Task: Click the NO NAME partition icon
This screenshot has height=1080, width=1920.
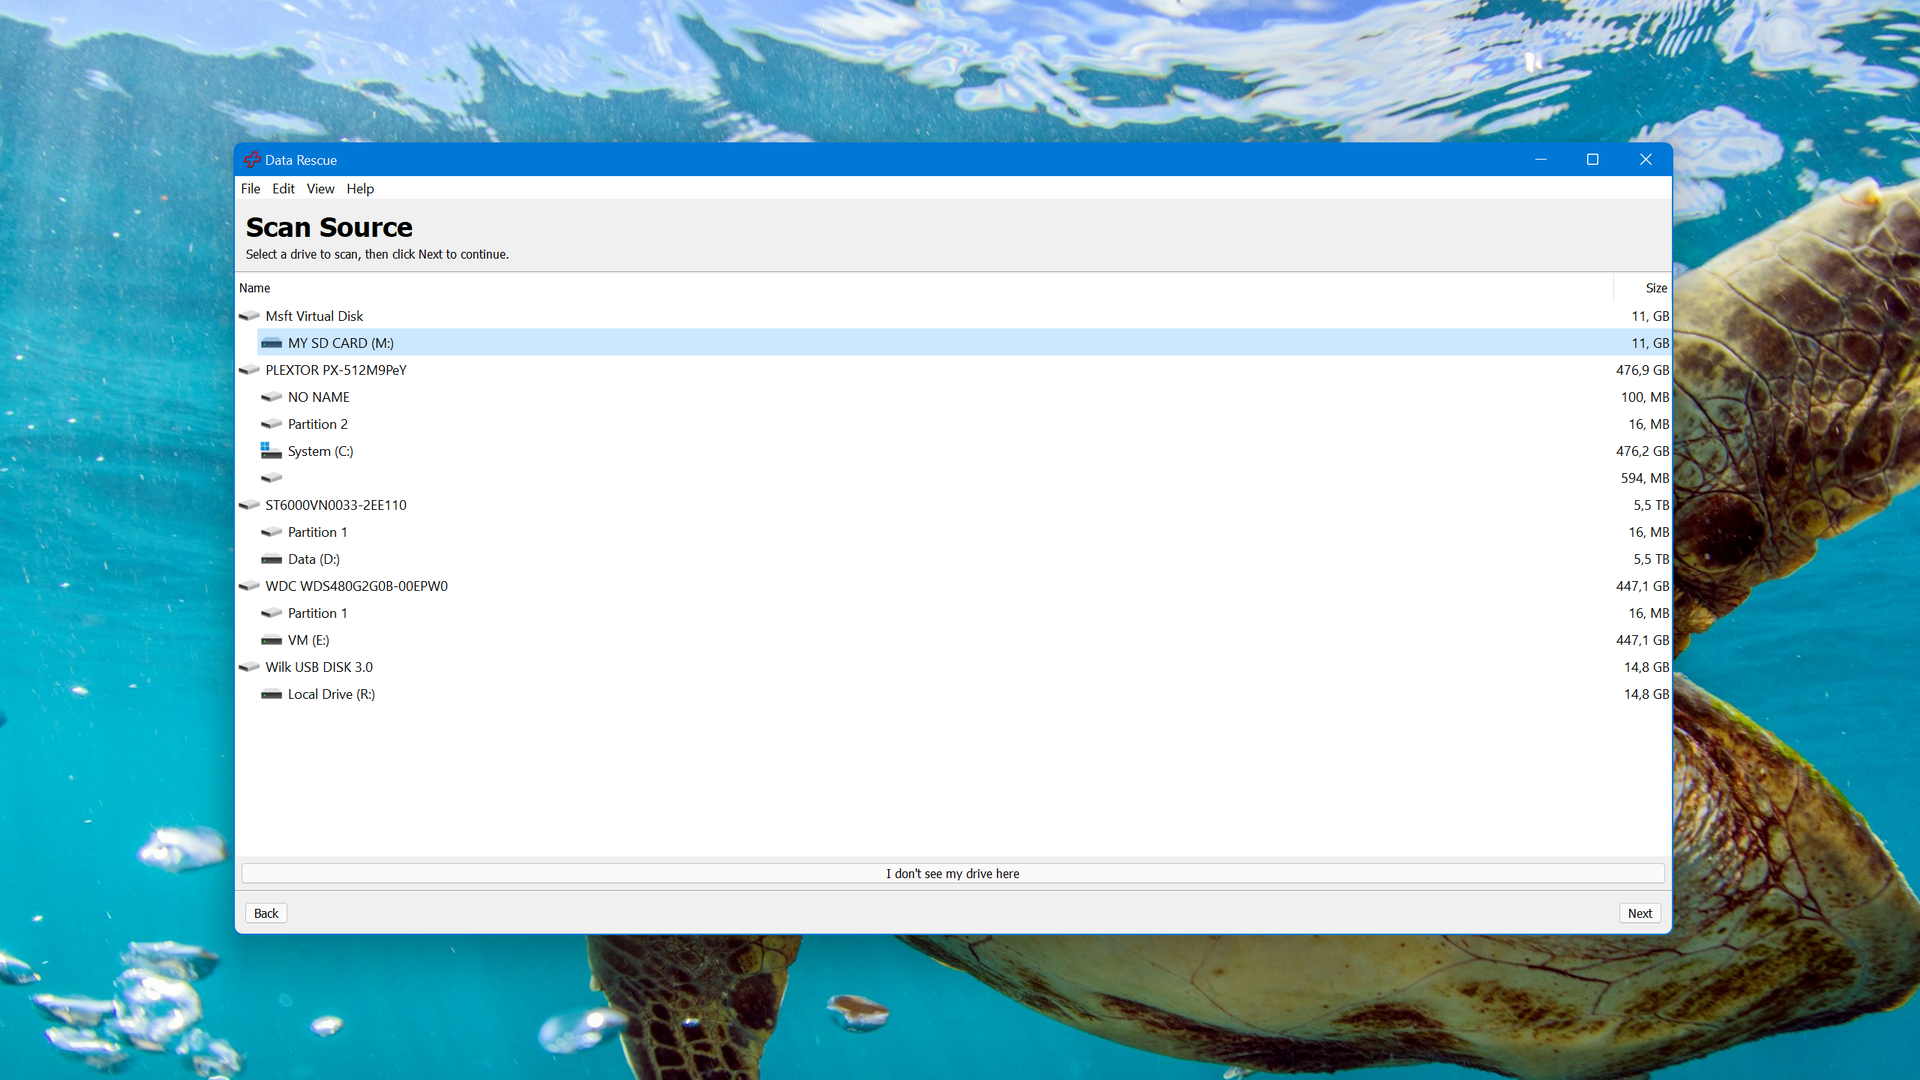Action: click(x=271, y=397)
